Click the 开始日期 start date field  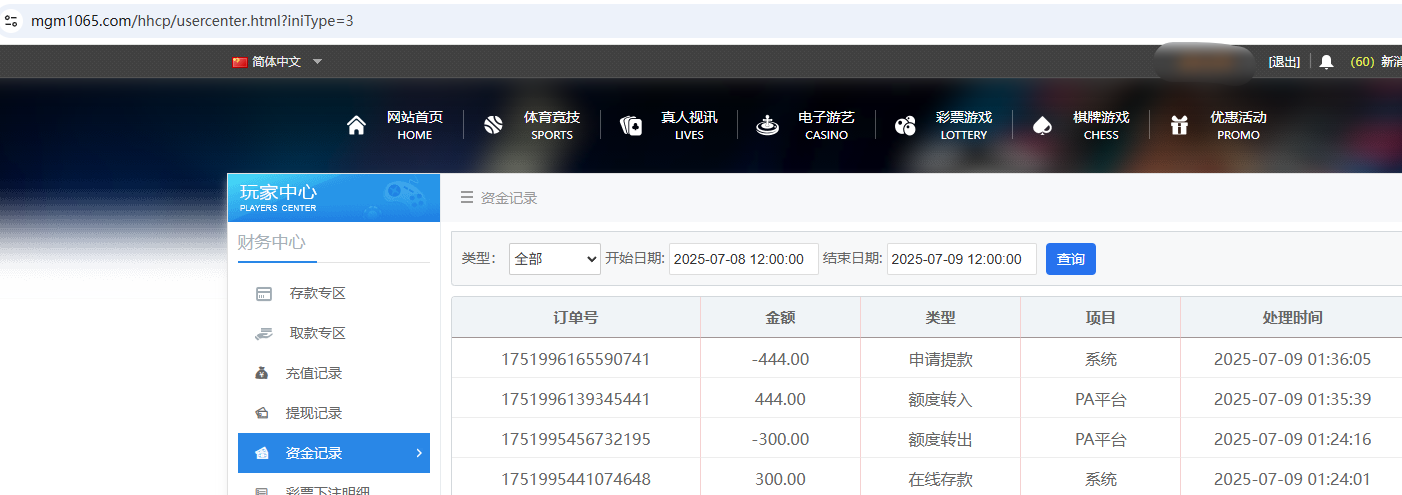(x=743, y=259)
